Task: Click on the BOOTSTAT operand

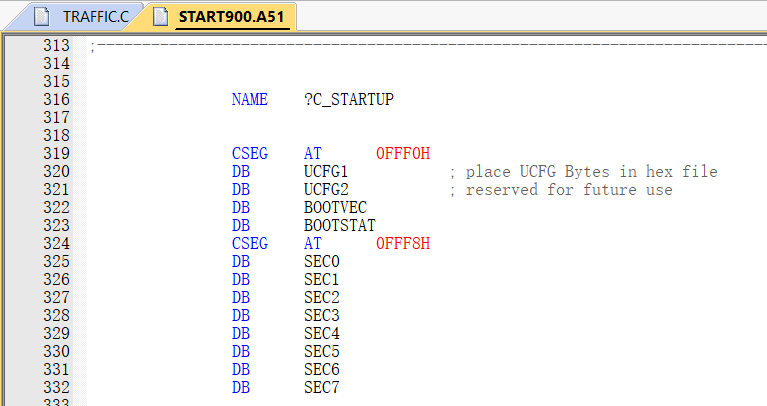Action: [339, 226]
